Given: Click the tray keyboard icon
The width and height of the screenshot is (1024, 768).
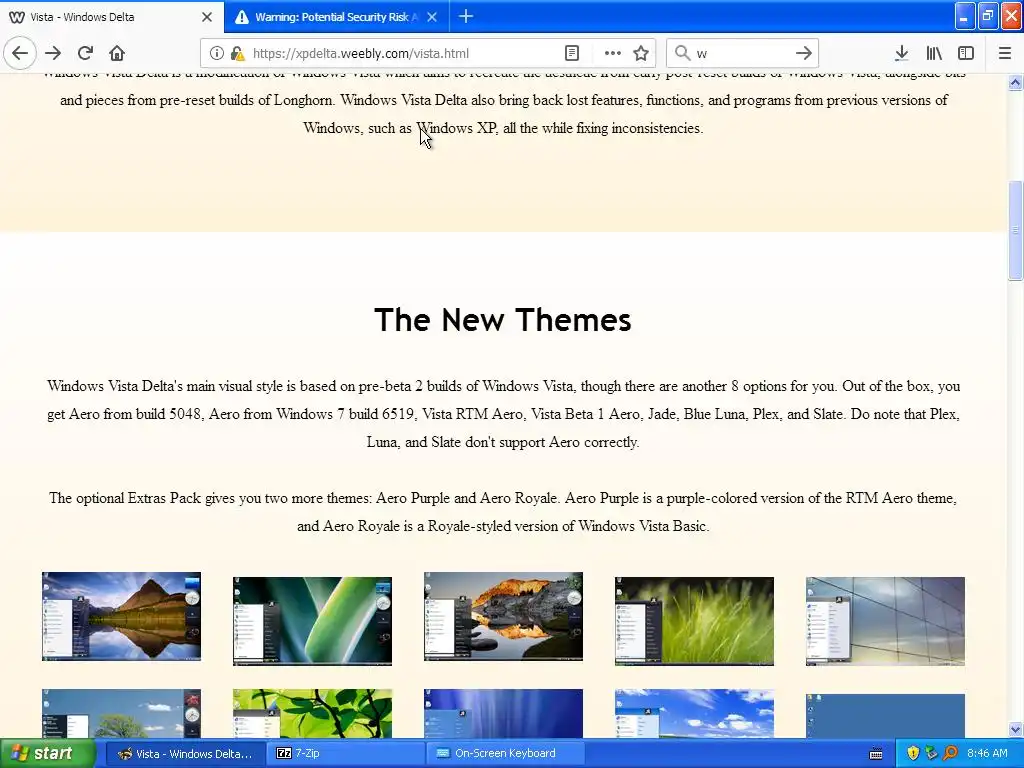Looking at the screenshot, I should click(x=876, y=754).
